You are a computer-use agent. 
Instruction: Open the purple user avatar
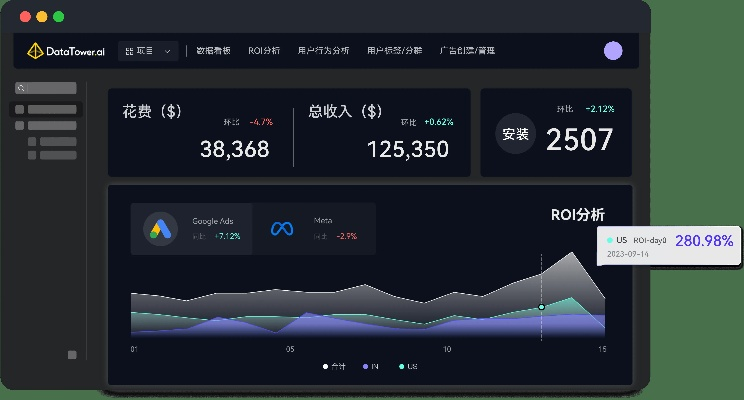click(x=613, y=51)
